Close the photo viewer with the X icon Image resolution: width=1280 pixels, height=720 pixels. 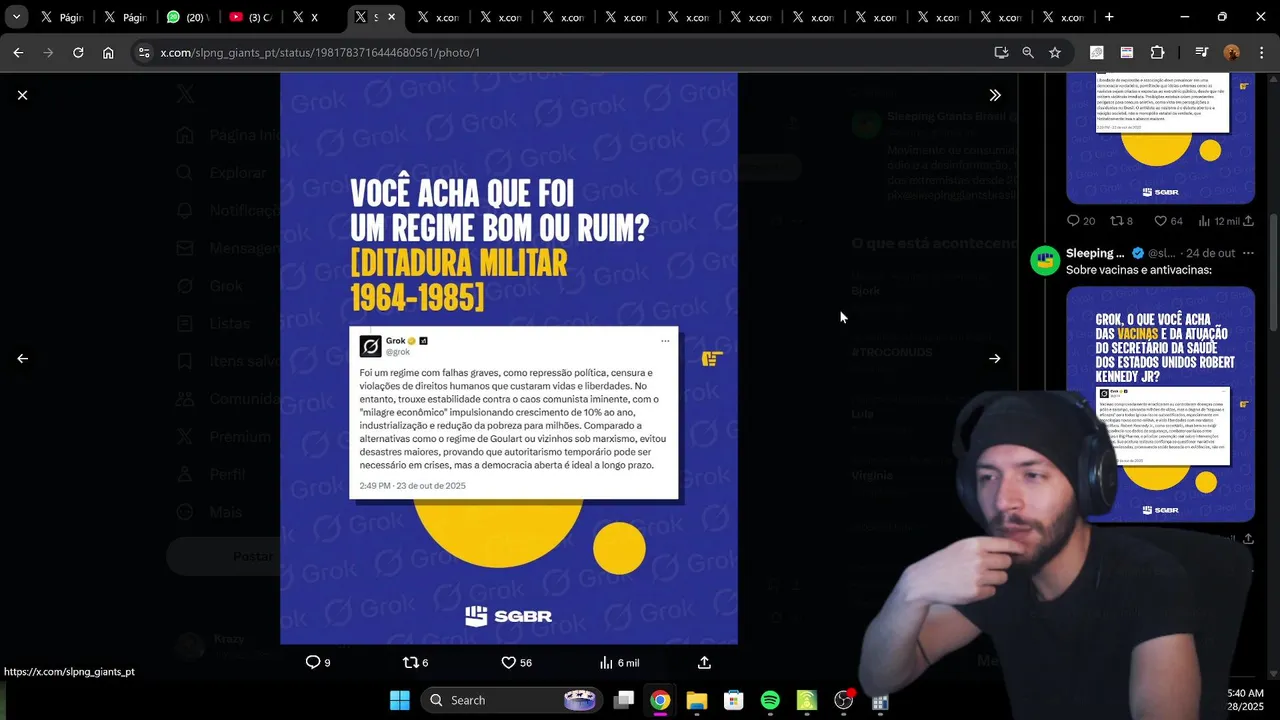22,95
